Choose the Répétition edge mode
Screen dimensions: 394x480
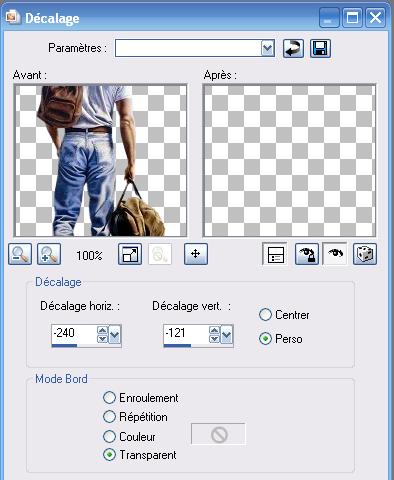[x=109, y=417]
